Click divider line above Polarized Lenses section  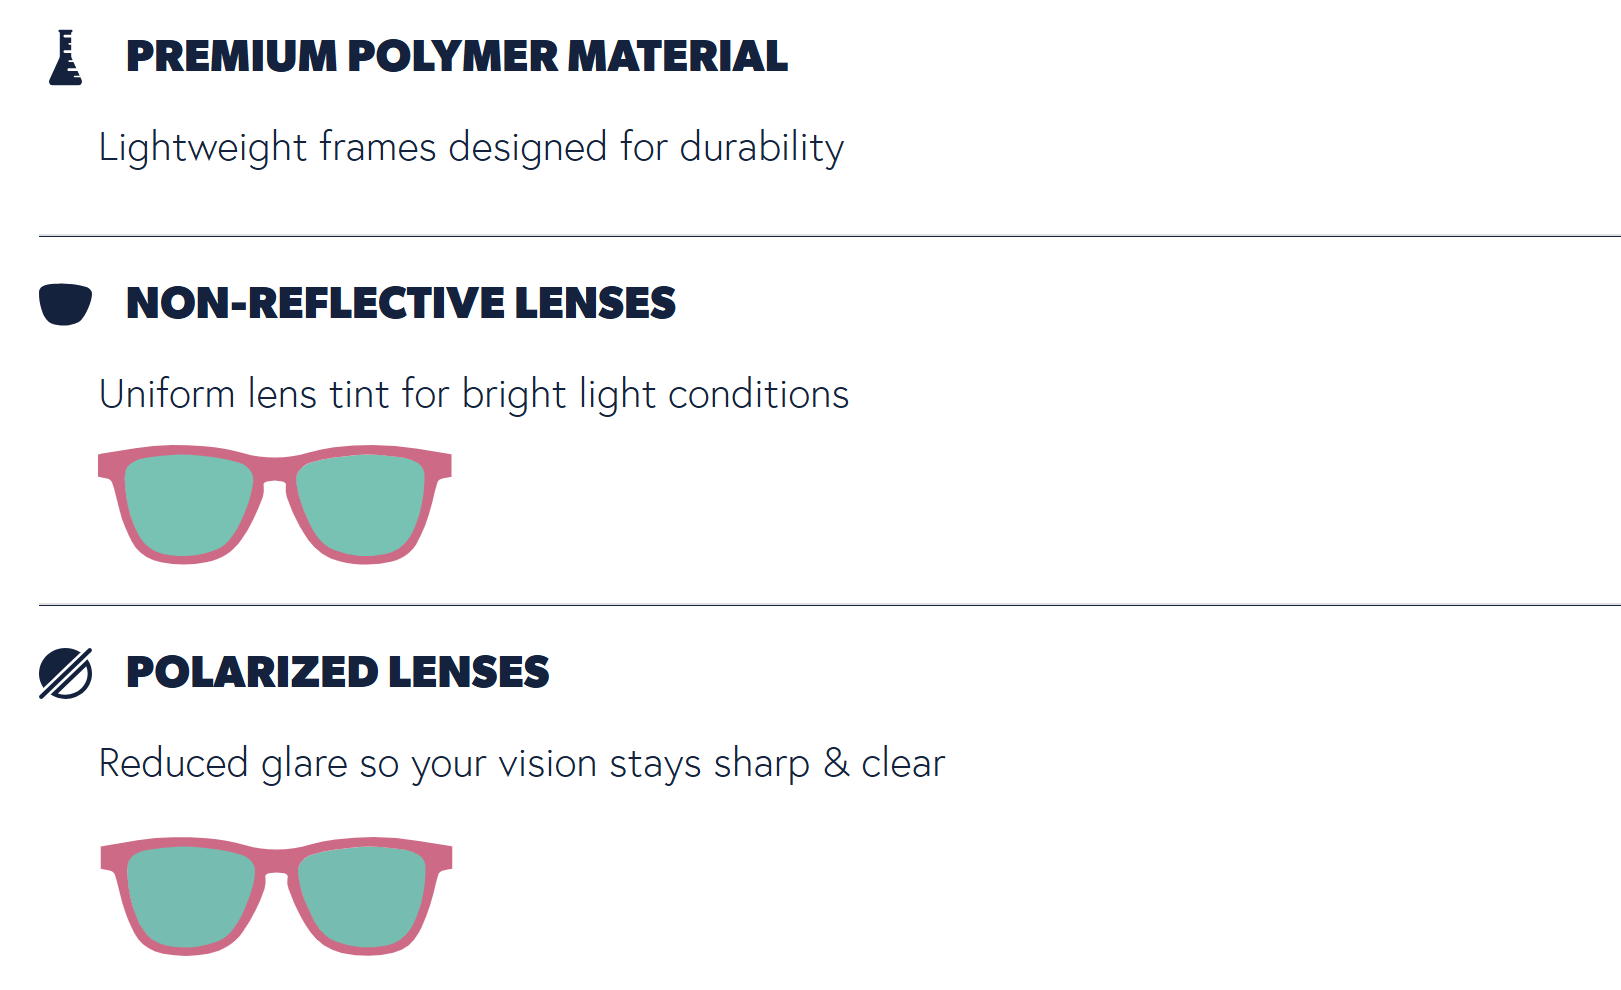click(x=829, y=605)
